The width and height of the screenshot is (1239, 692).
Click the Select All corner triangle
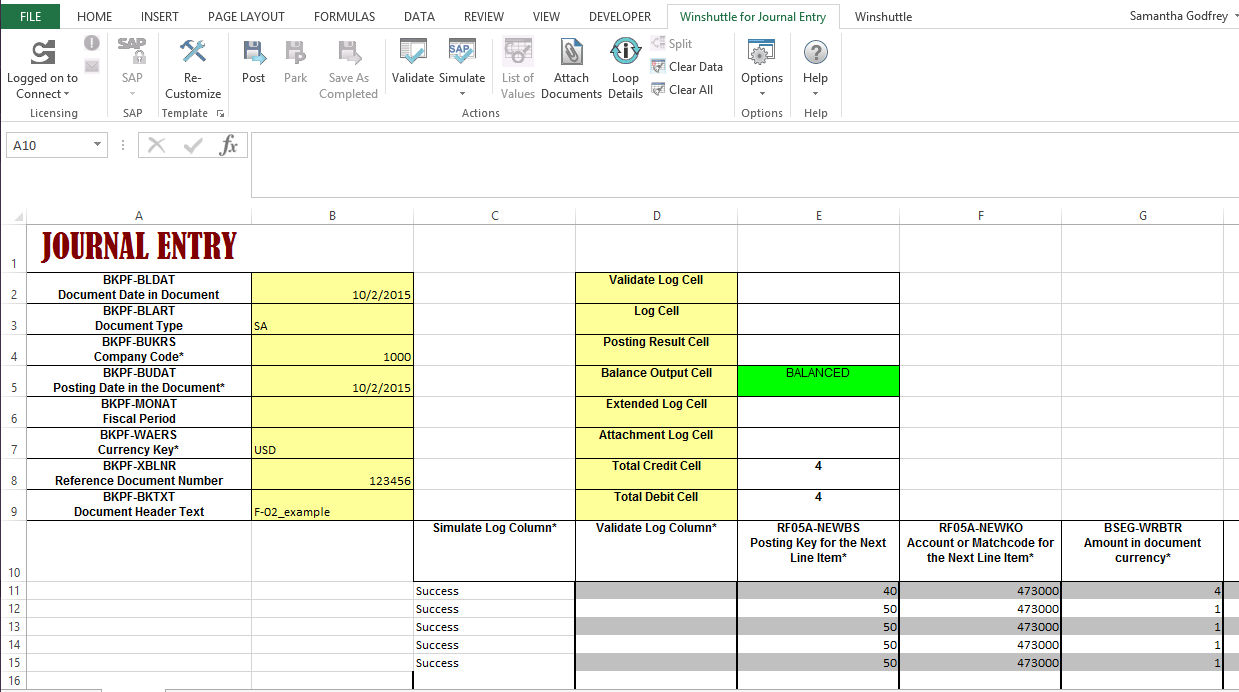coord(18,216)
